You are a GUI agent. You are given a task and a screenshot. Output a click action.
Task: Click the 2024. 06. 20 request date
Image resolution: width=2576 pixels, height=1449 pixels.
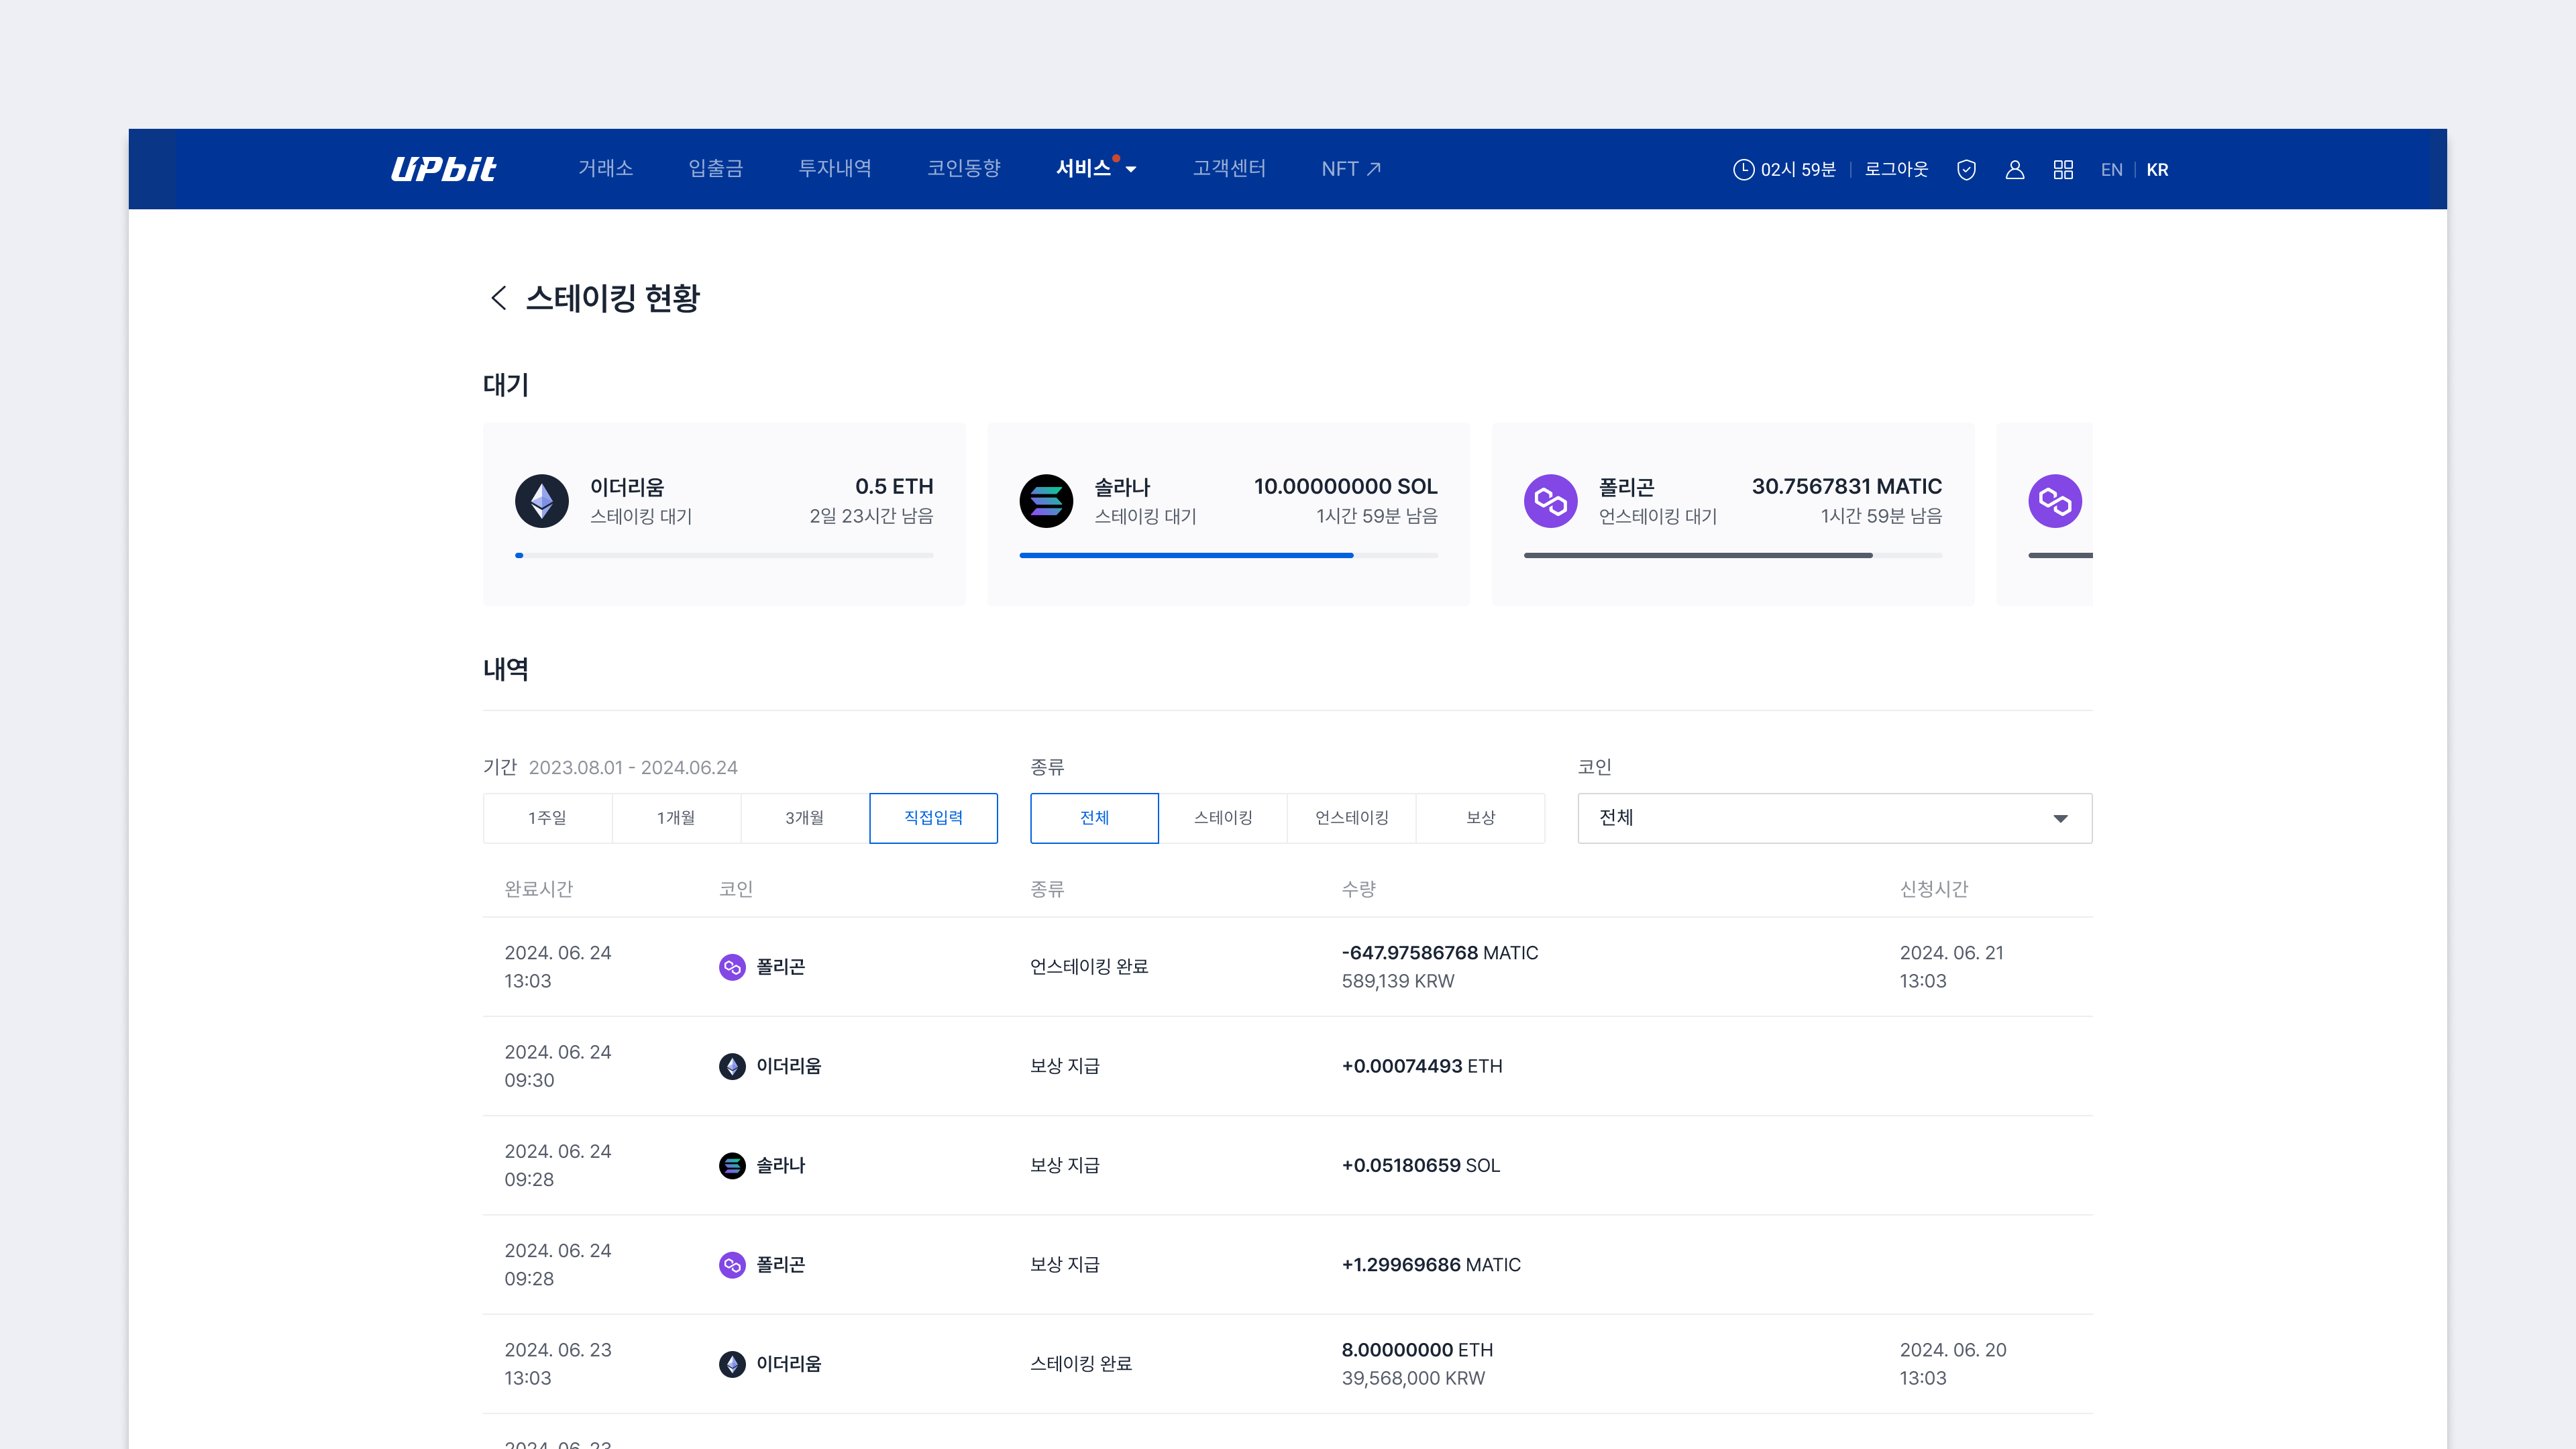point(1952,1350)
